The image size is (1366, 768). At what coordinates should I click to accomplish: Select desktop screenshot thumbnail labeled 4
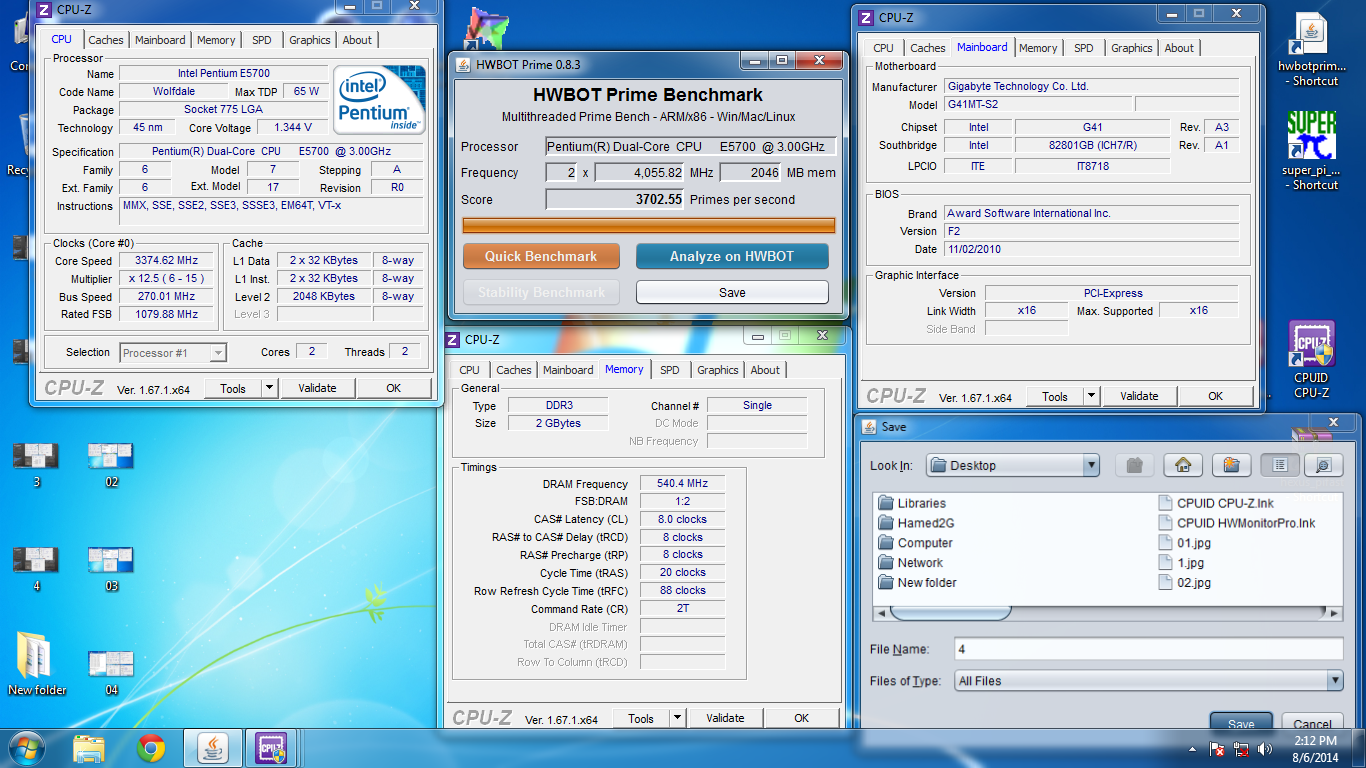coord(36,569)
